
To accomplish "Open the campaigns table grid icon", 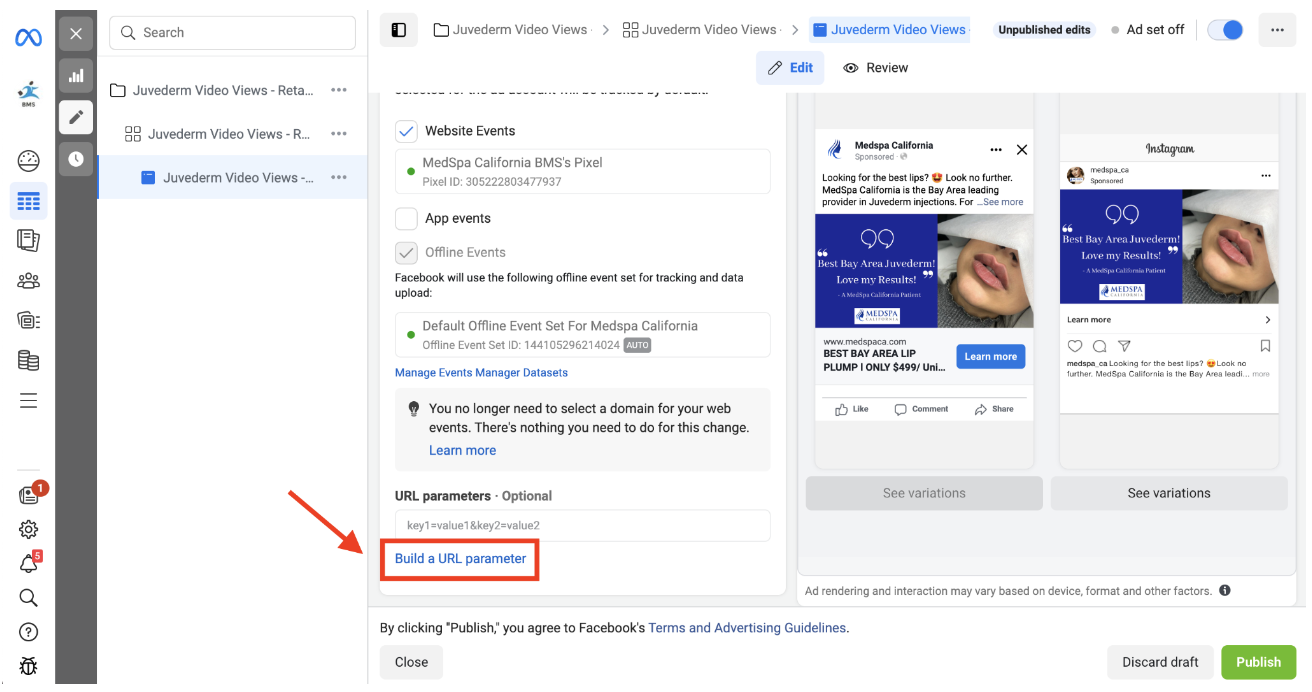I will 28,201.
